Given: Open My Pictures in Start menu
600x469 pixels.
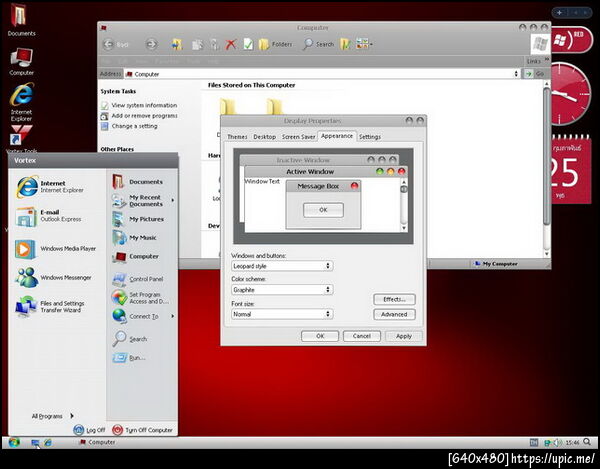Looking at the screenshot, I should [x=138, y=219].
